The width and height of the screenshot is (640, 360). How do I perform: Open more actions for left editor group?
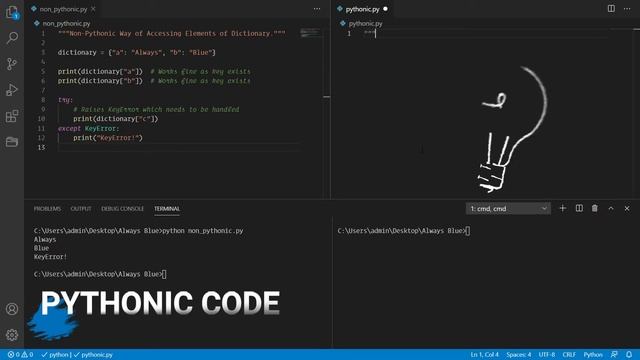coord(317,9)
